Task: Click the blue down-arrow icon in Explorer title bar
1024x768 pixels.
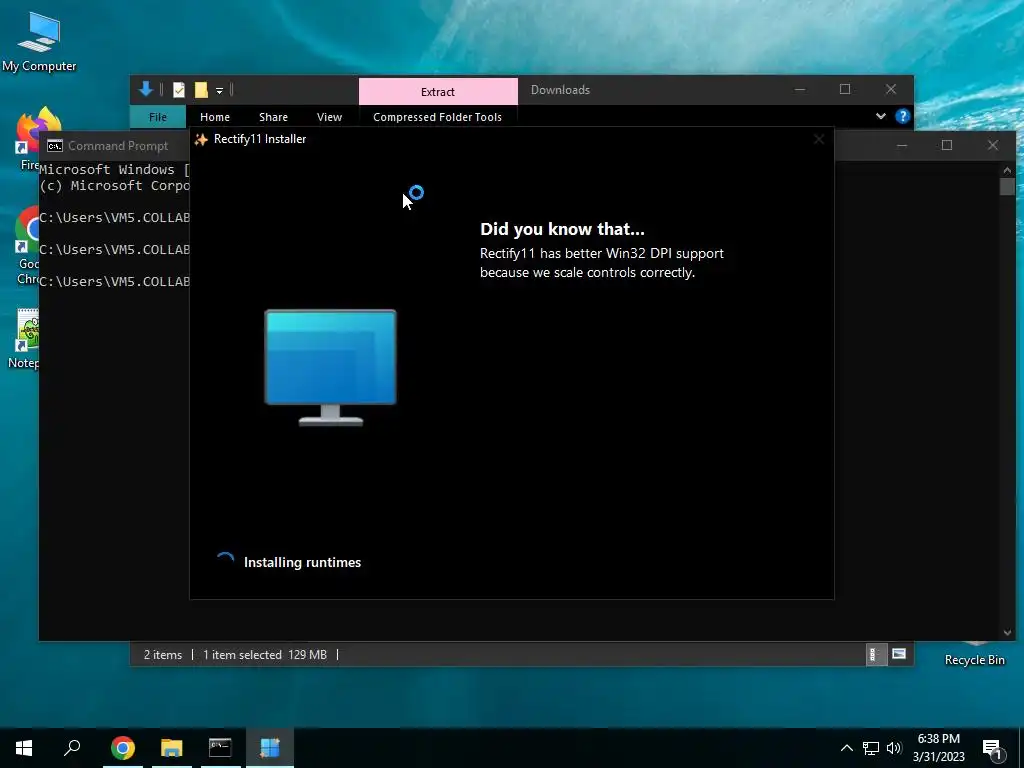Action: pos(146,89)
